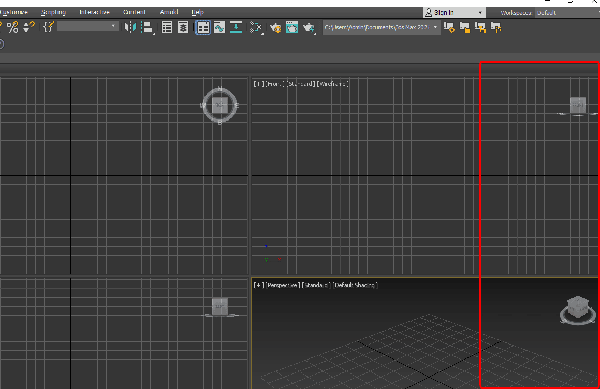Open the Workspaces Default selector
The width and height of the screenshot is (600, 389).
pos(566,13)
